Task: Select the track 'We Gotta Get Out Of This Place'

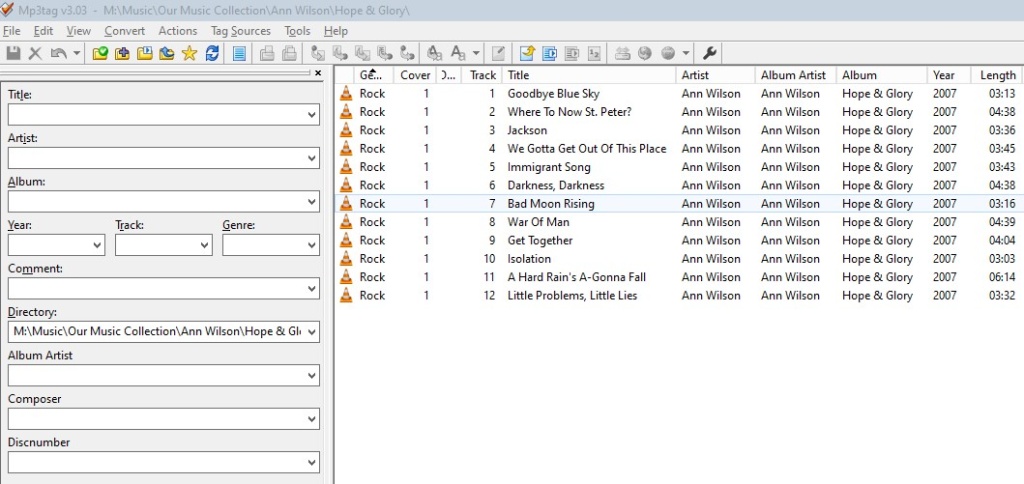Action: 586,148
